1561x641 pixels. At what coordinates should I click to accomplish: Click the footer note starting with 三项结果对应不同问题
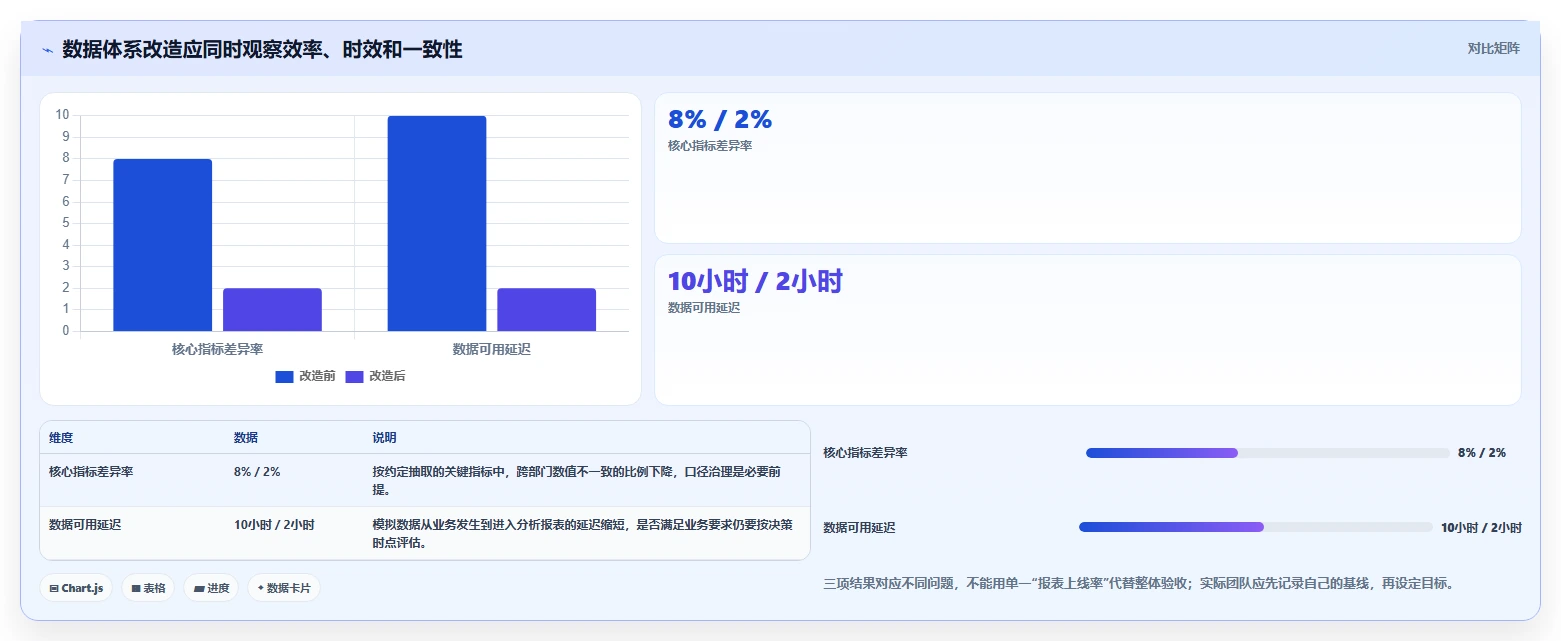[1138, 583]
